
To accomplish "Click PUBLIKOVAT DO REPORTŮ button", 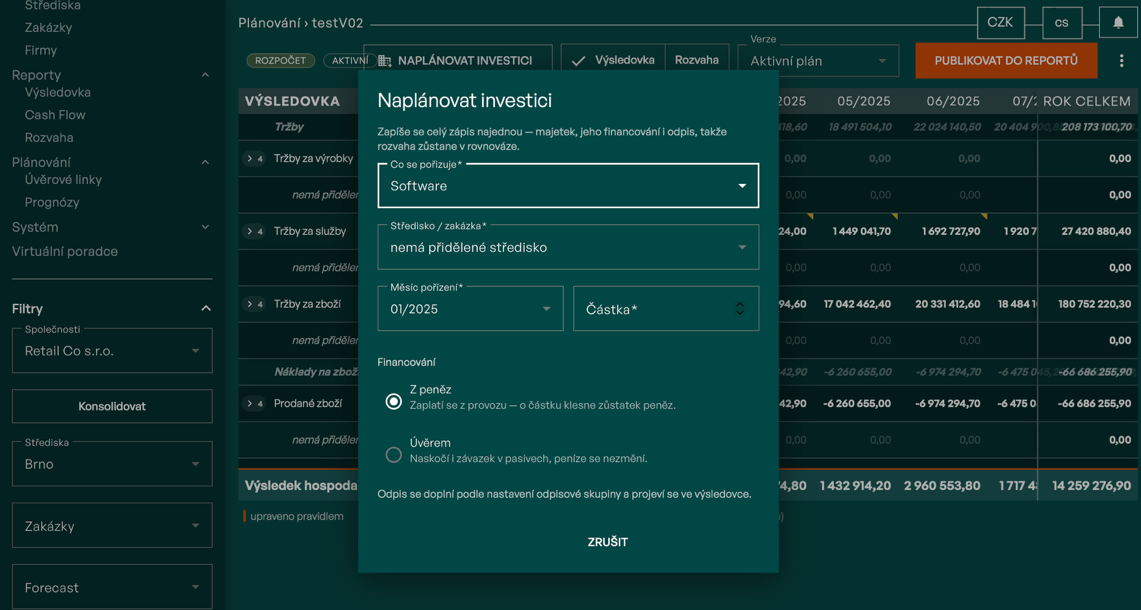I will (1006, 60).
